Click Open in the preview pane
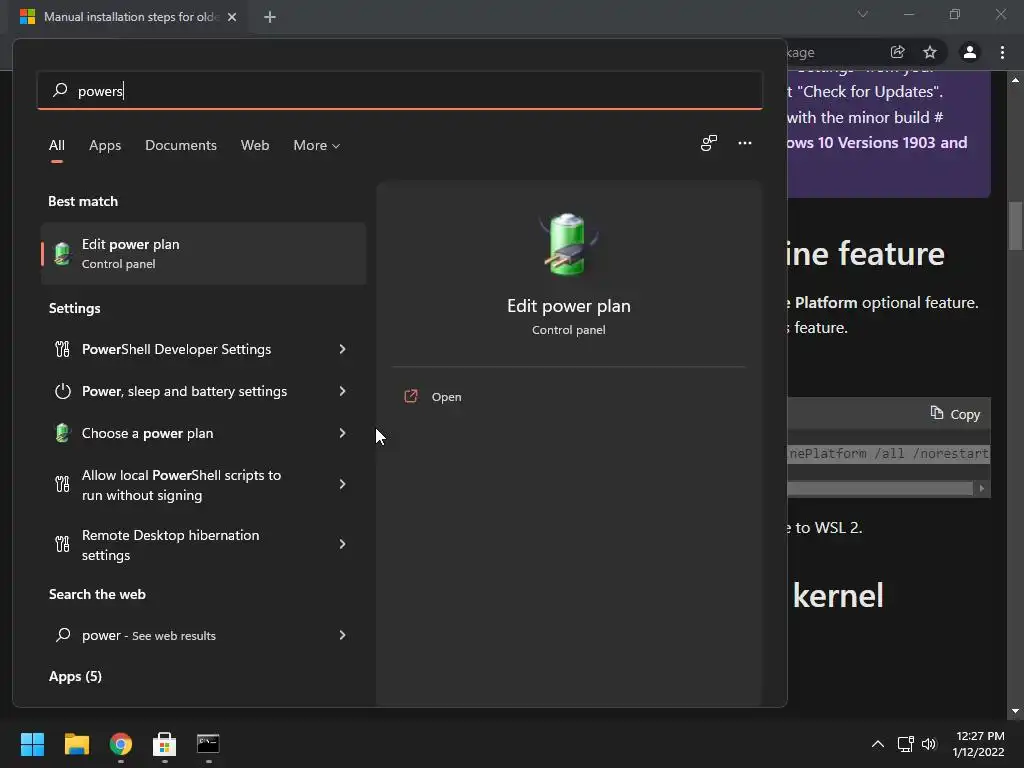This screenshot has height=768, width=1024. coord(447,397)
